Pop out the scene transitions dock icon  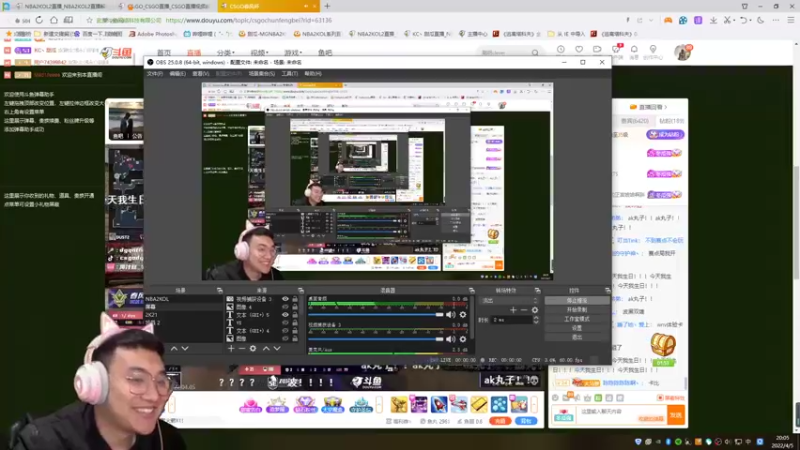pyautogui.click(x=537, y=290)
